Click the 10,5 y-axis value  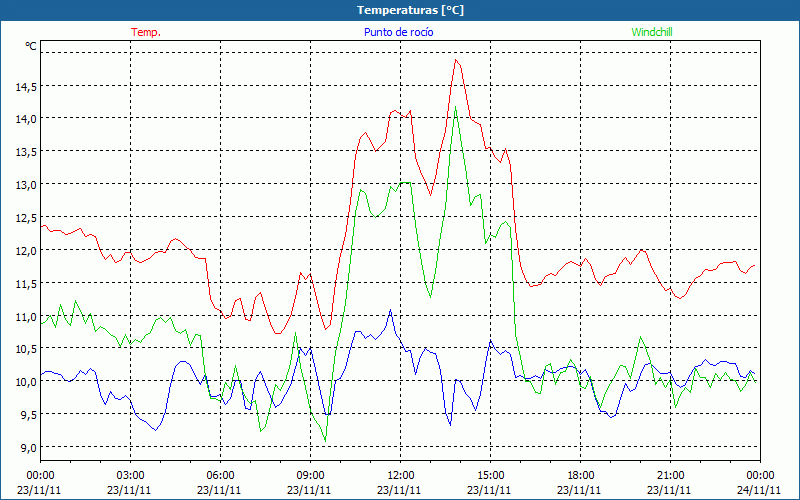26,349
